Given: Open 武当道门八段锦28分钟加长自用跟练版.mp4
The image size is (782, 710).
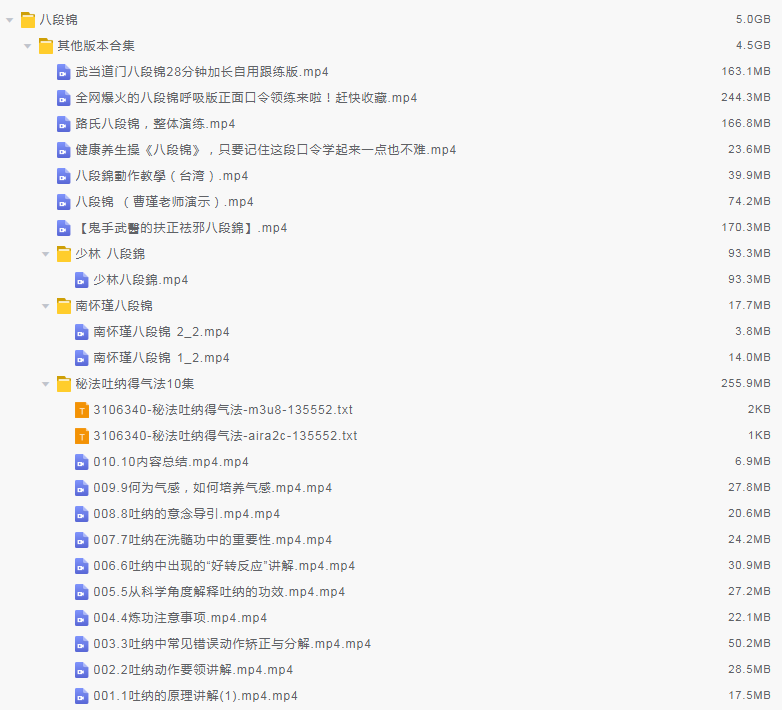Looking at the screenshot, I should click(202, 72).
